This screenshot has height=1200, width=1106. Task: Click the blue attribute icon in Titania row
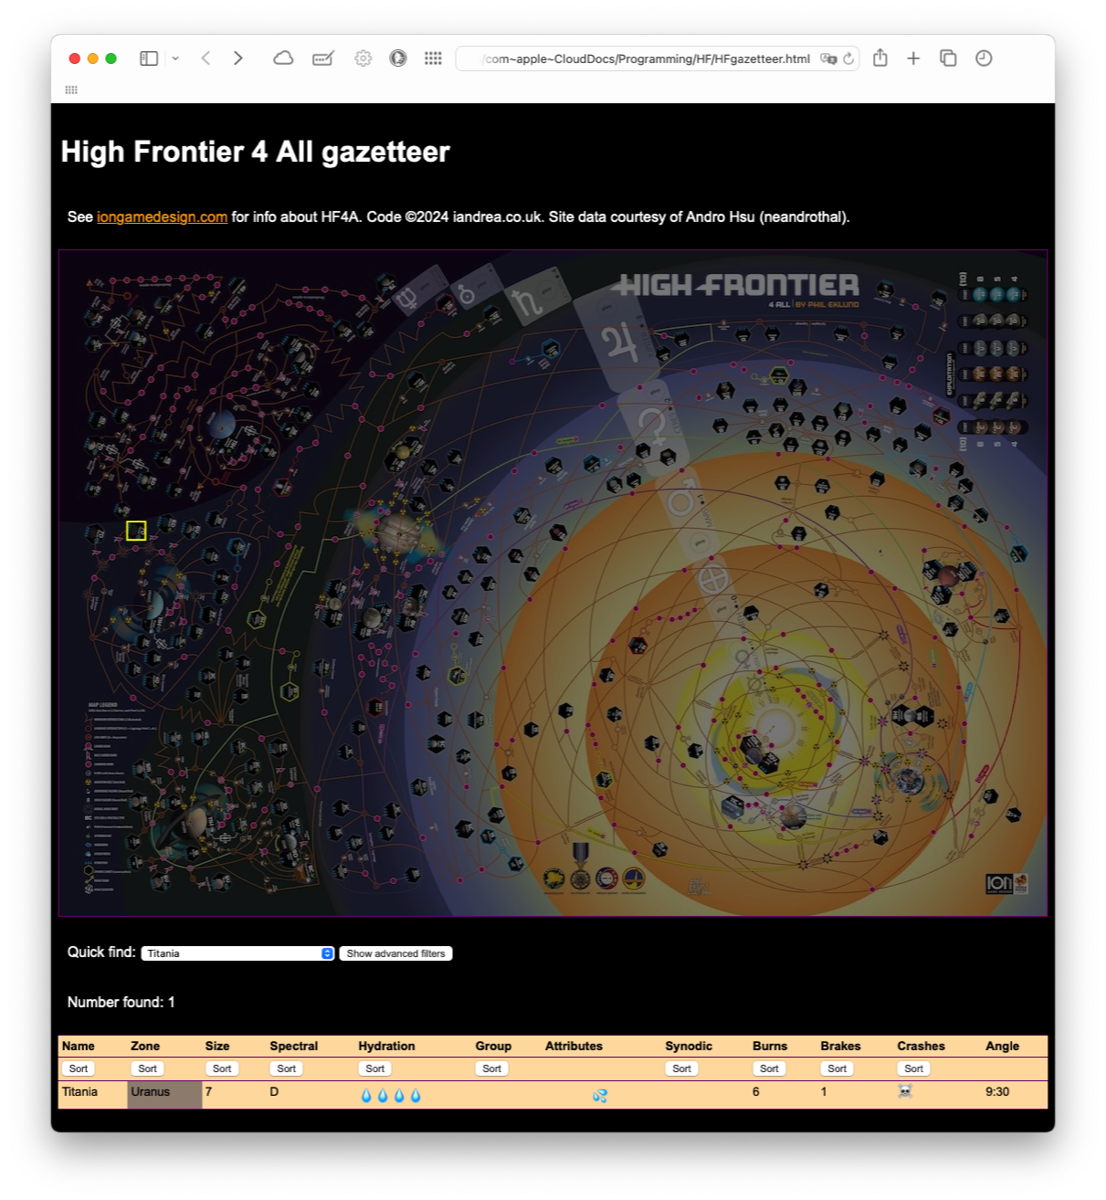point(600,1096)
